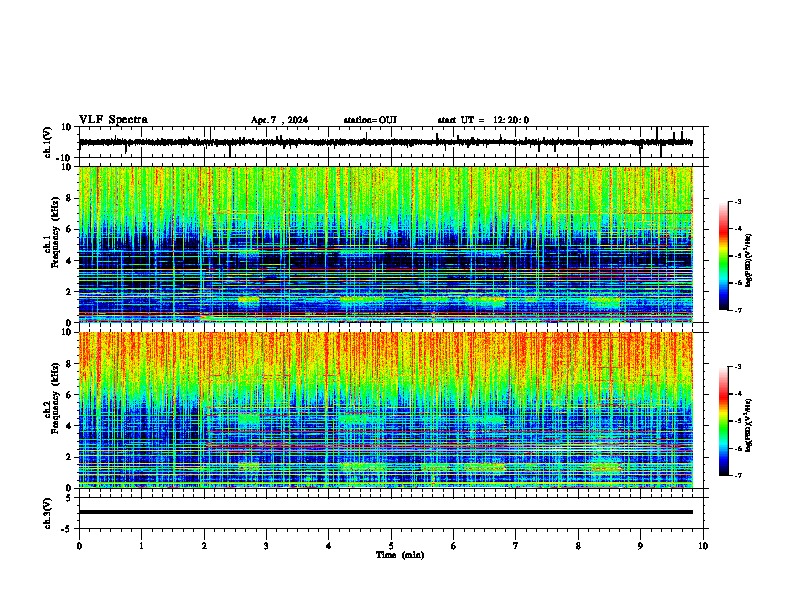Click the 6 kHz tick on ch.1 spectrogram
The width and height of the screenshot is (792, 612).
[x=70, y=229]
